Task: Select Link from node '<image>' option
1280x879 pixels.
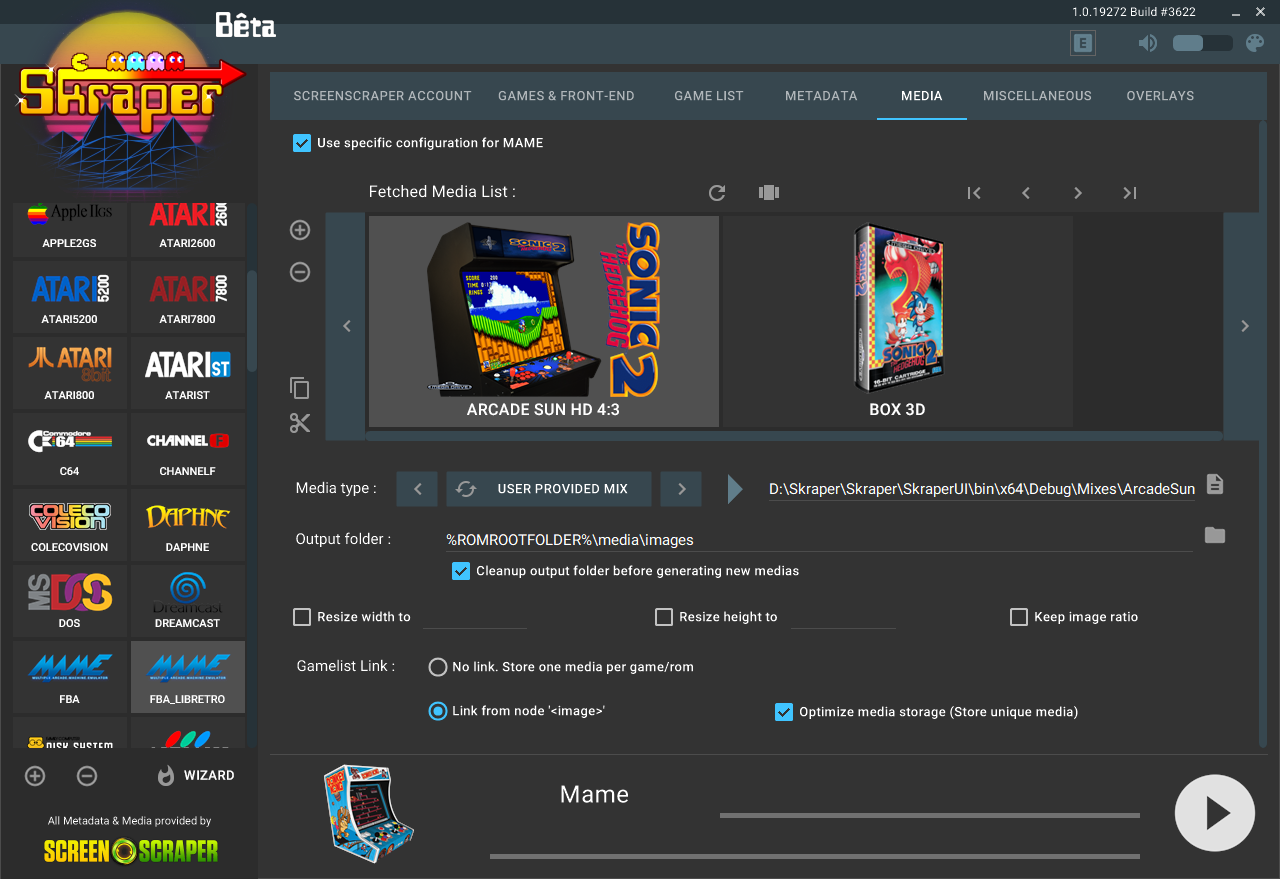Action: point(438,711)
